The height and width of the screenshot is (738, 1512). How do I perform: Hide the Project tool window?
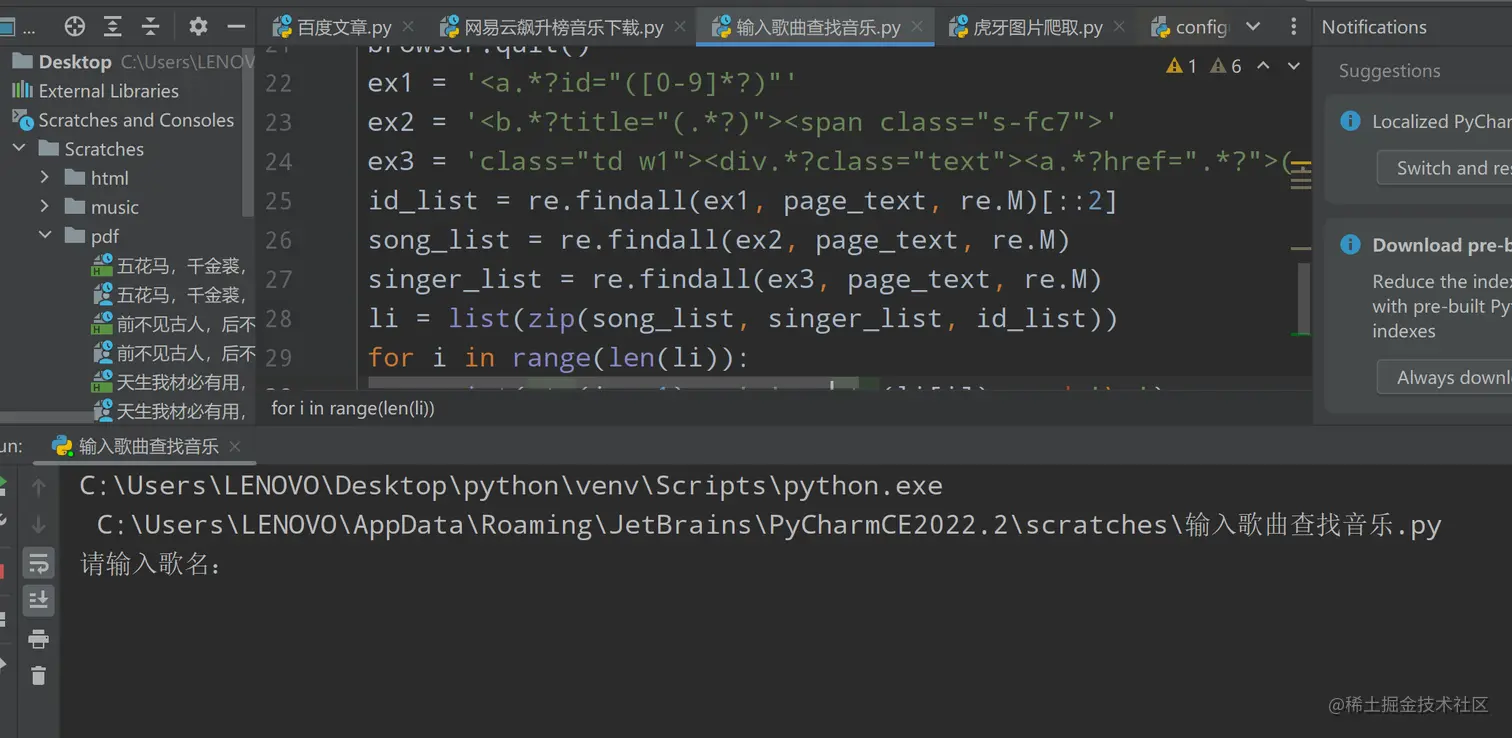[x=237, y=27]
